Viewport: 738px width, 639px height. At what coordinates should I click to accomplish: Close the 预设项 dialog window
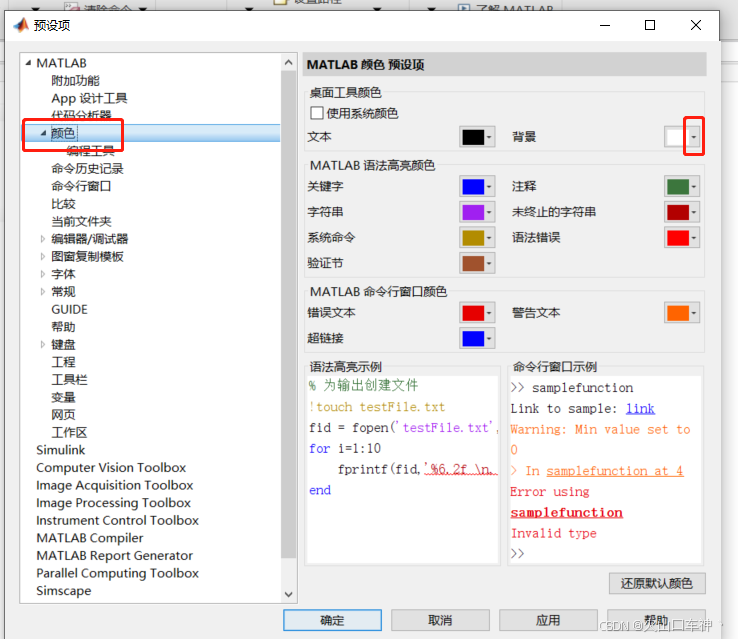(x=696, y=25)
